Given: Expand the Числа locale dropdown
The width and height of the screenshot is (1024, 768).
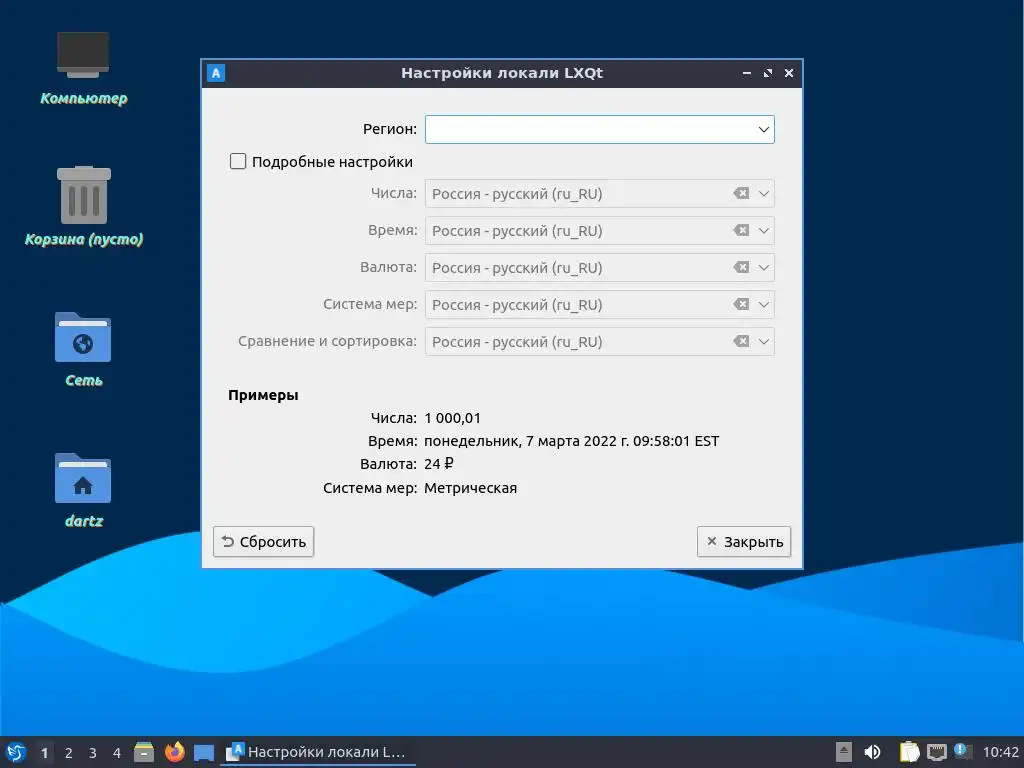Looking at the screenshot, I should pos(763,193).
